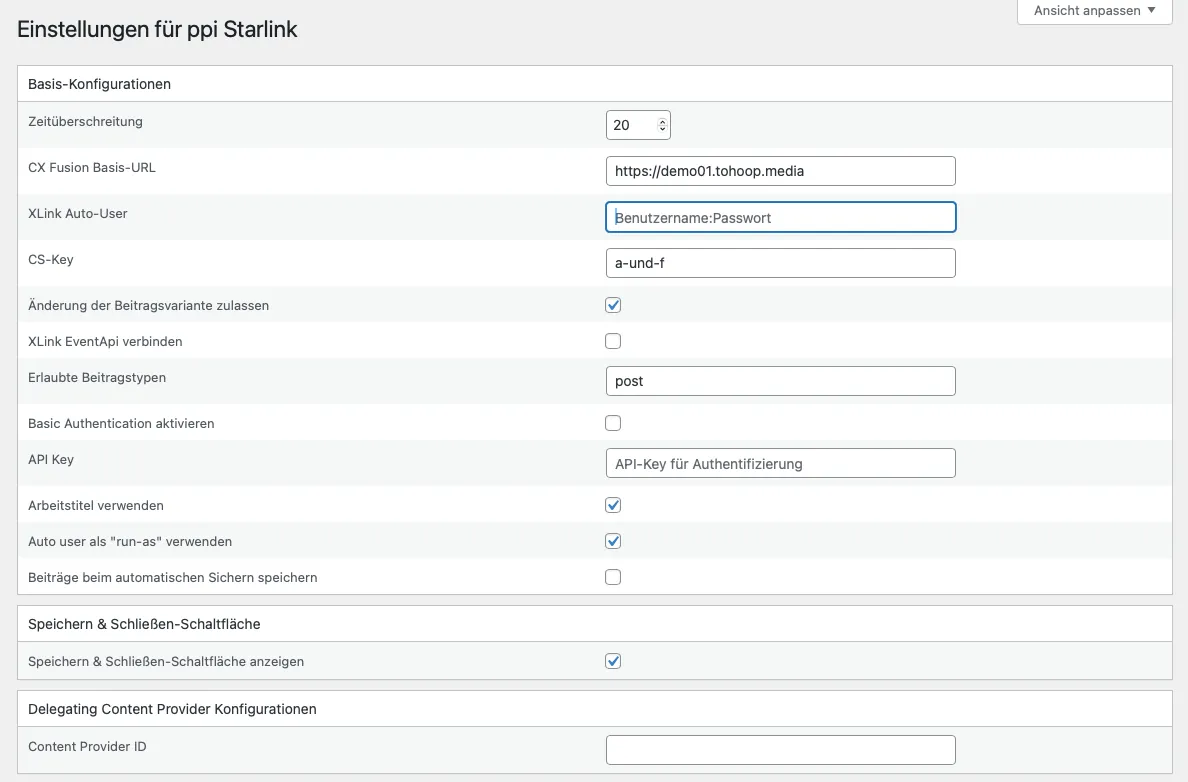Image resolution: width=1188 pixels, height=782 pixels.
Task: Click the Arbeitstitel verwenden label
Action: point(95,505)
